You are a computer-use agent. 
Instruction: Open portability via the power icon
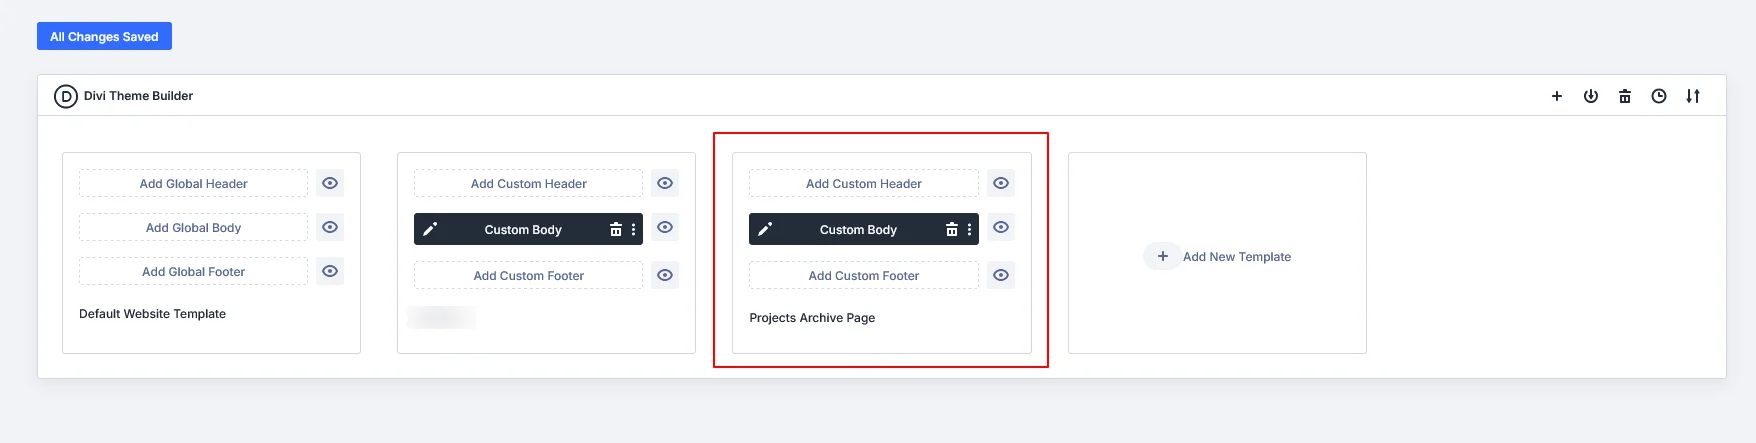tap(1591, 96)
